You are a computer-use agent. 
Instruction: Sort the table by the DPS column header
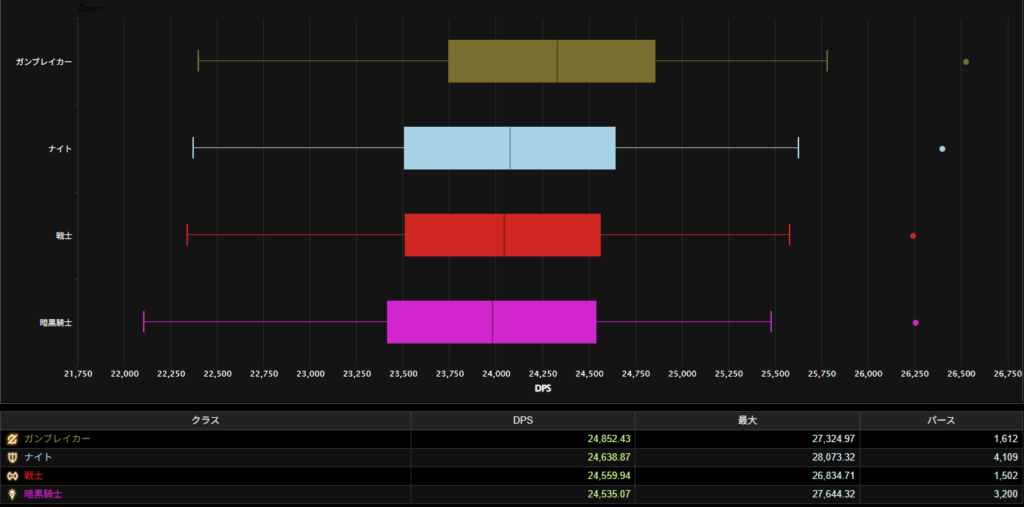[522, 420]
